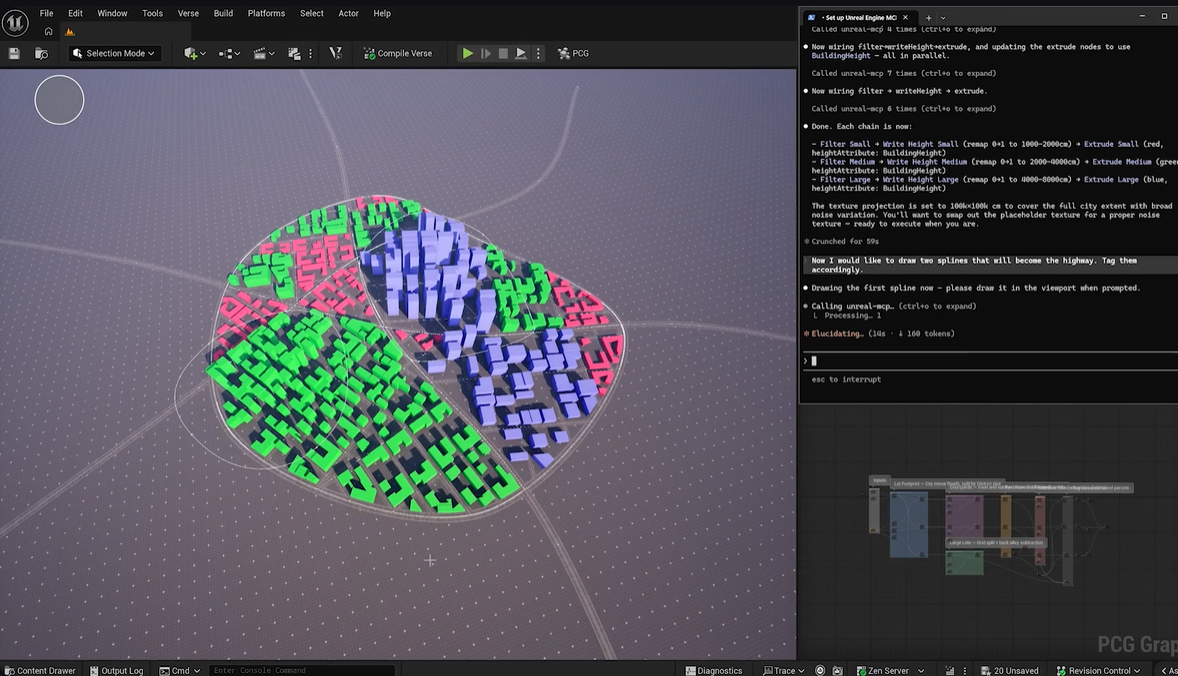Open the Platforms menu

[x=266, y=14]
